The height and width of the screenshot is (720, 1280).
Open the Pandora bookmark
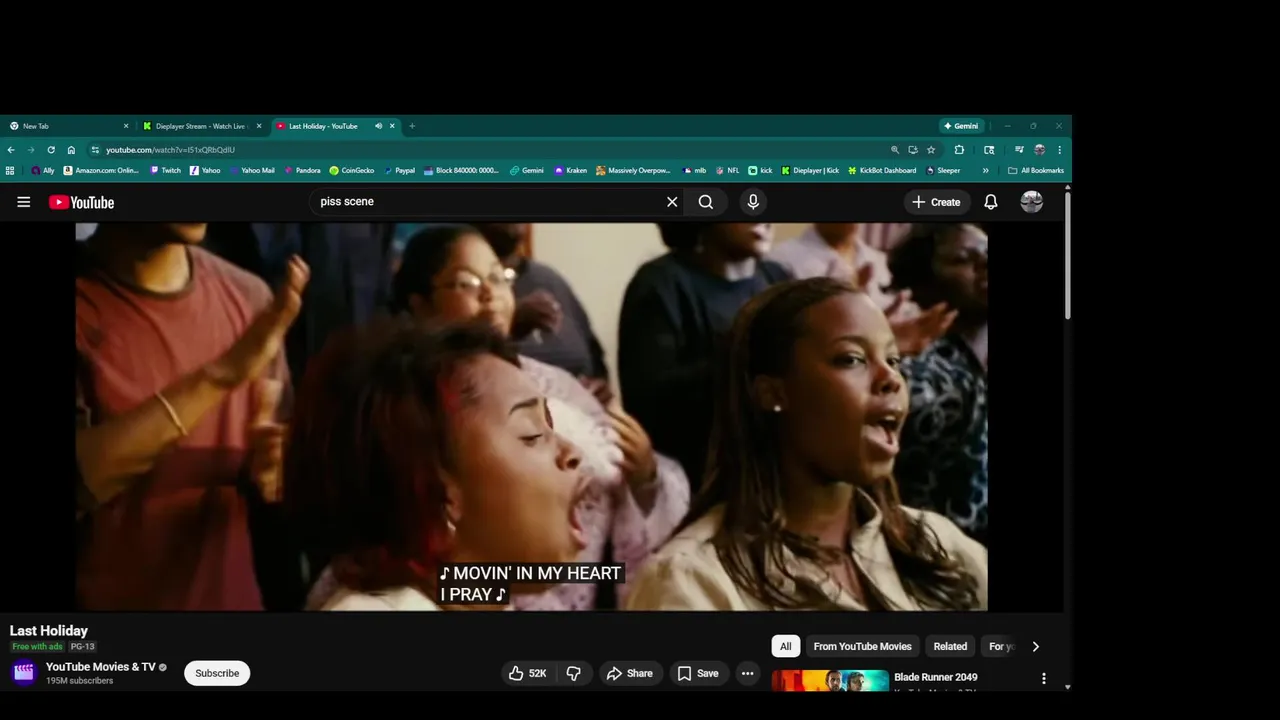coord(302,171)
